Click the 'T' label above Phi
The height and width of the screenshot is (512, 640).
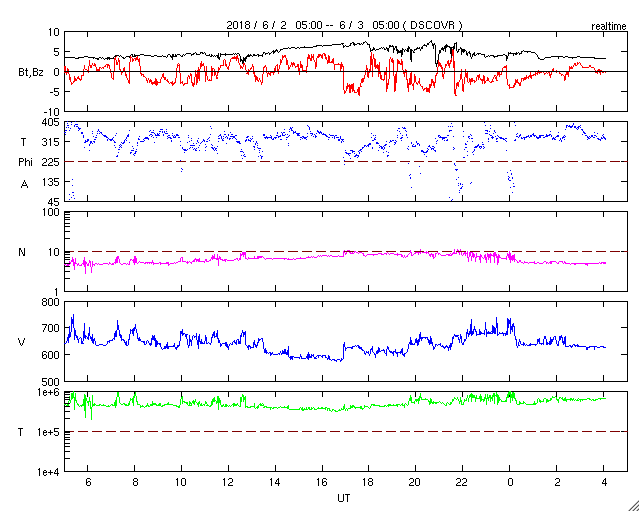click(23, 142)
